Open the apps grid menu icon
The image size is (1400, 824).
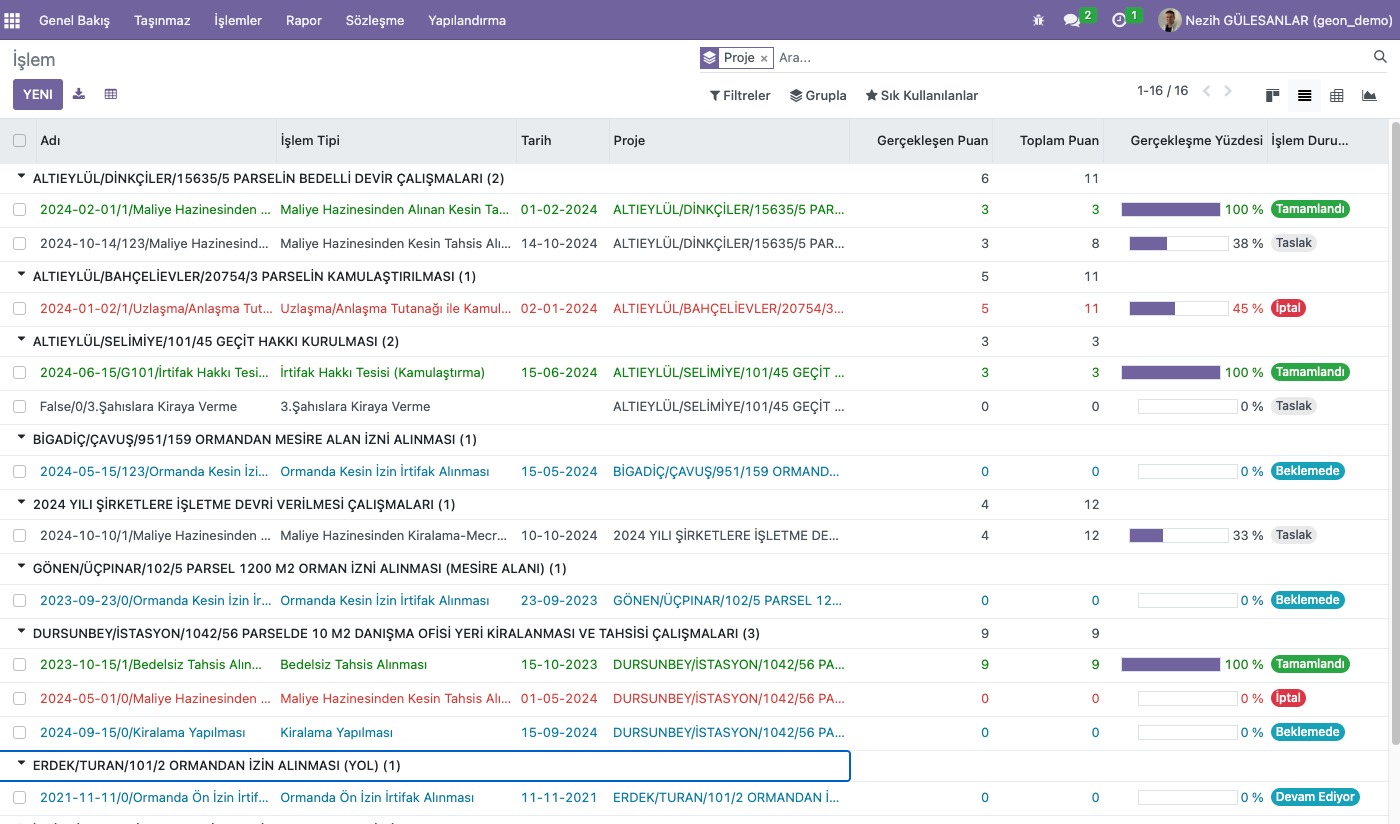click(x=12, y=20)
